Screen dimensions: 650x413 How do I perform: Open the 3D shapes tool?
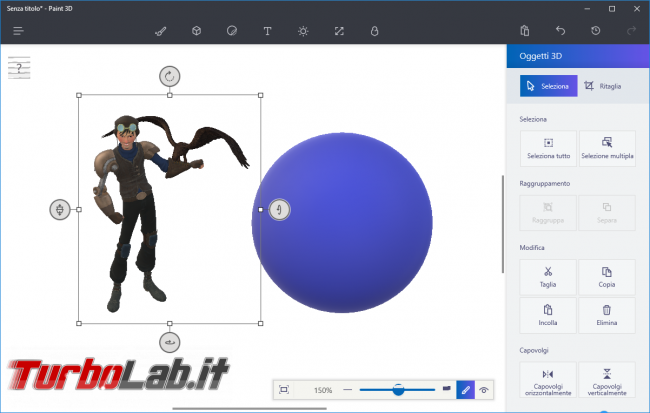[x=196, y=31]
